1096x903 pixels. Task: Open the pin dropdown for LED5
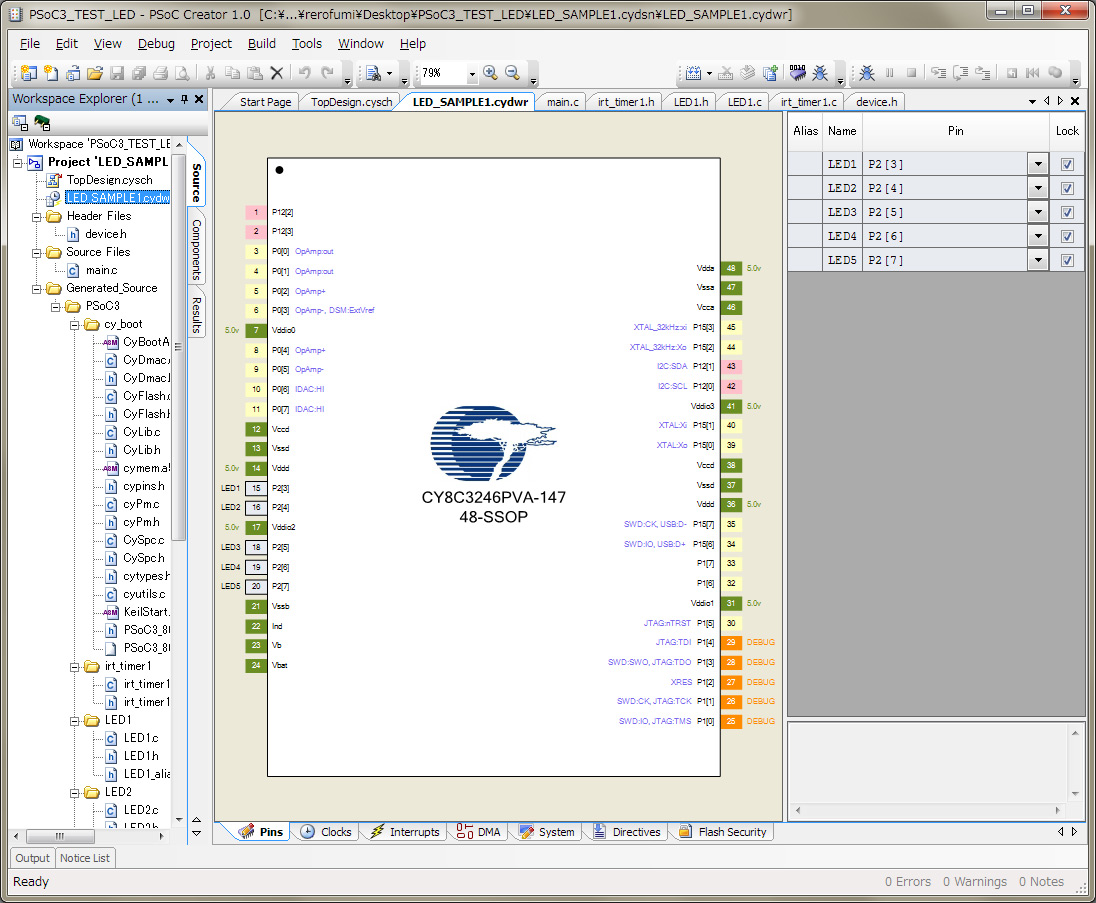point(1038,260)
